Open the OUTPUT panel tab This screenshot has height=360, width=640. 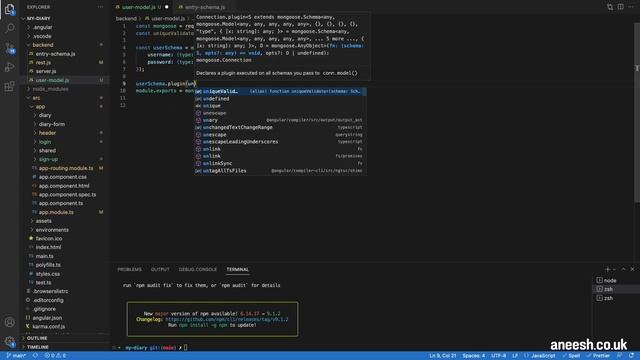pos(160,269)
